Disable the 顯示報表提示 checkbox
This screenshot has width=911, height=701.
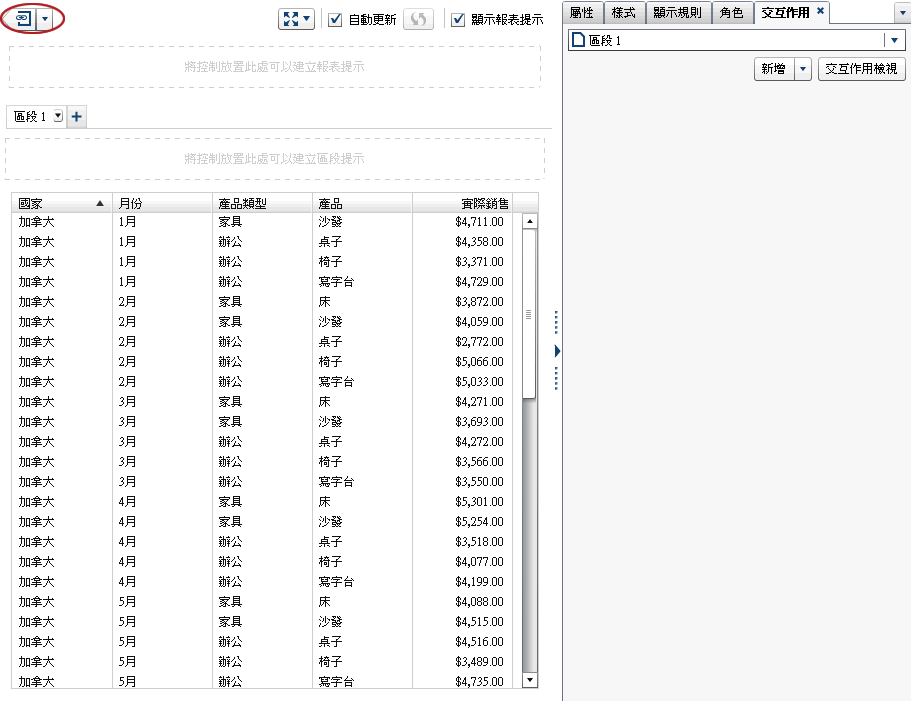[456, 18]
